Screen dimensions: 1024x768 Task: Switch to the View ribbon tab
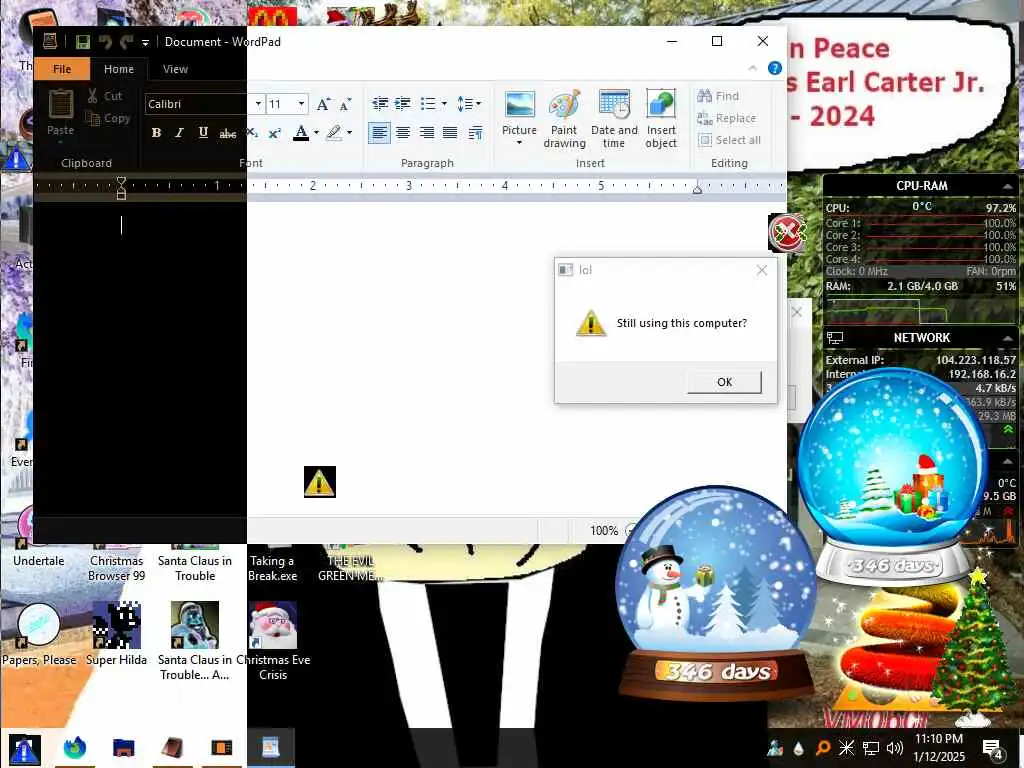point(175,69)
